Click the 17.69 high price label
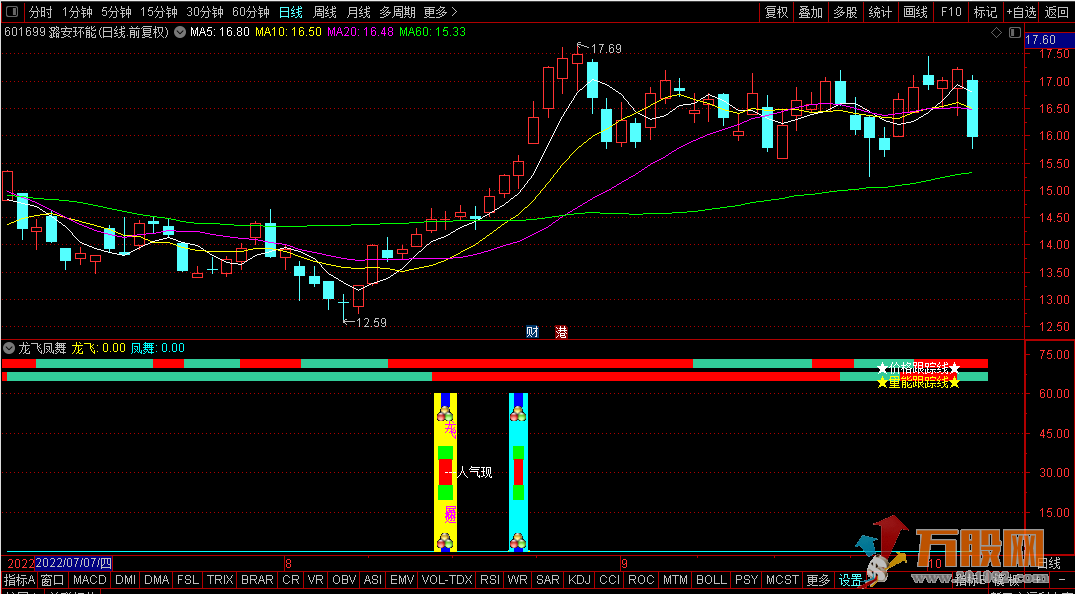 pyautogui.click(x=605, y=49)
